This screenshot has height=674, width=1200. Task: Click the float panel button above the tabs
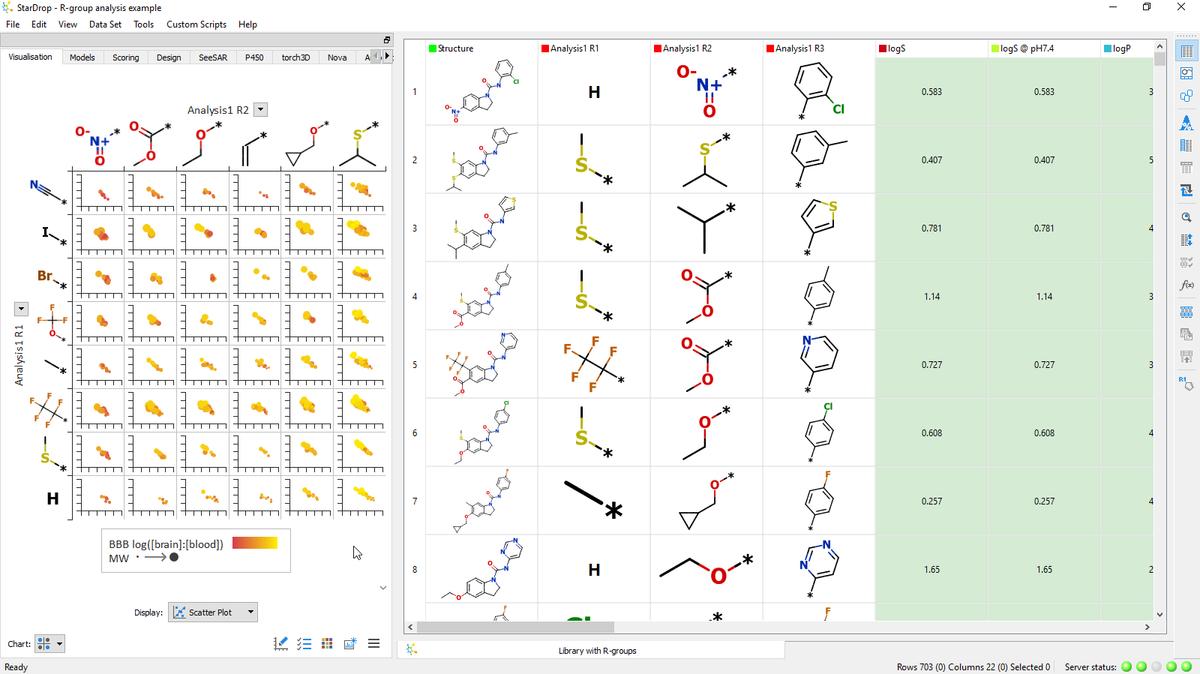pyautogui.click(x=386, y=38)
